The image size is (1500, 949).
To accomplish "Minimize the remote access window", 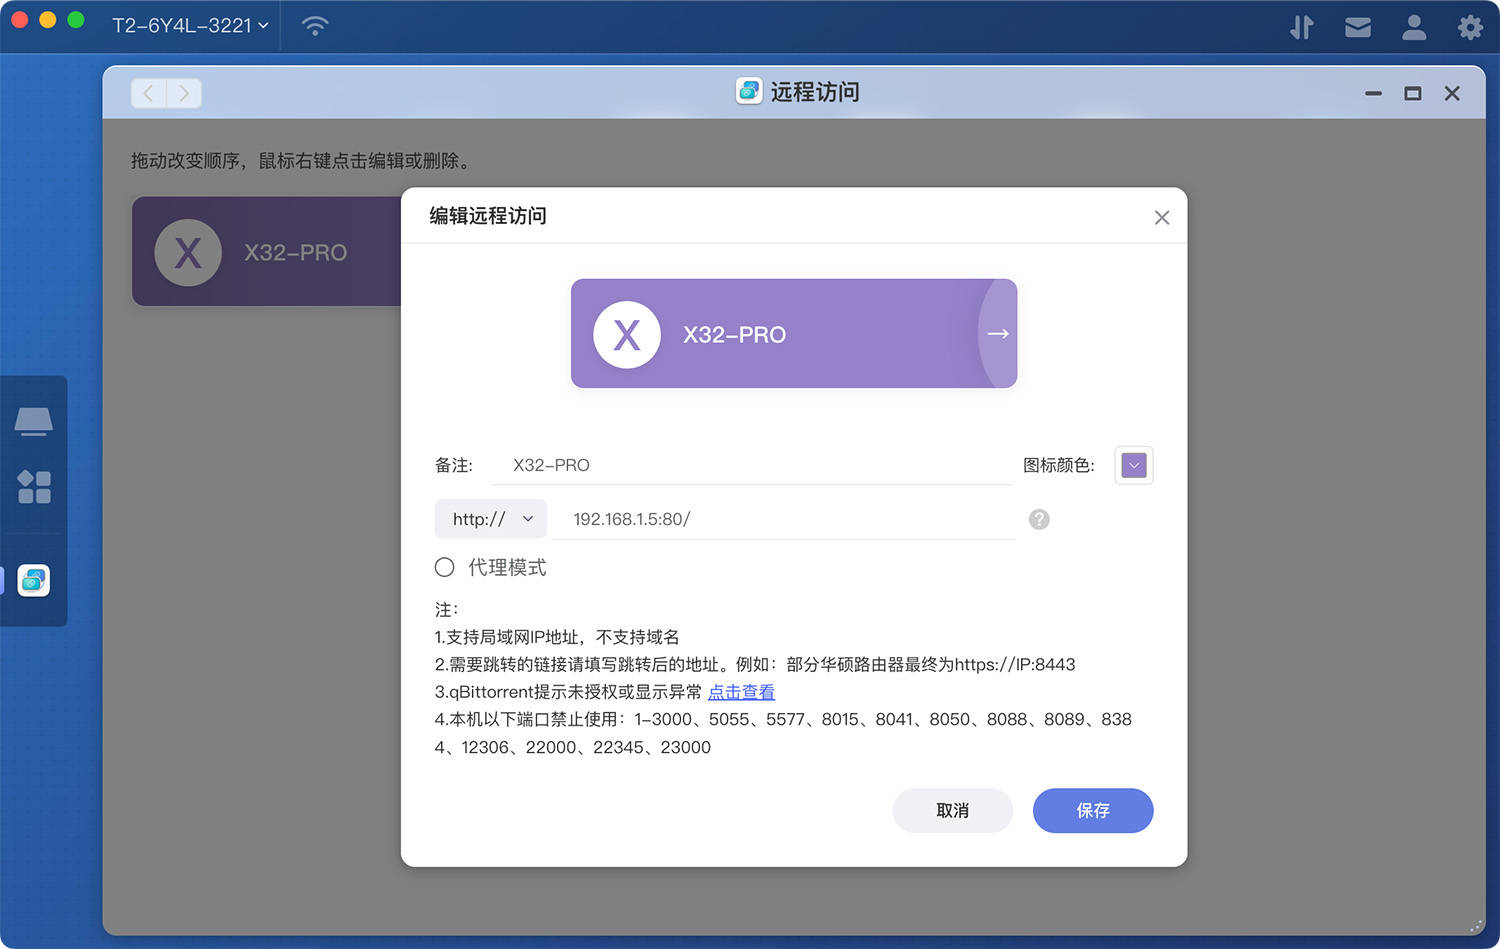I will (1373, 93).
